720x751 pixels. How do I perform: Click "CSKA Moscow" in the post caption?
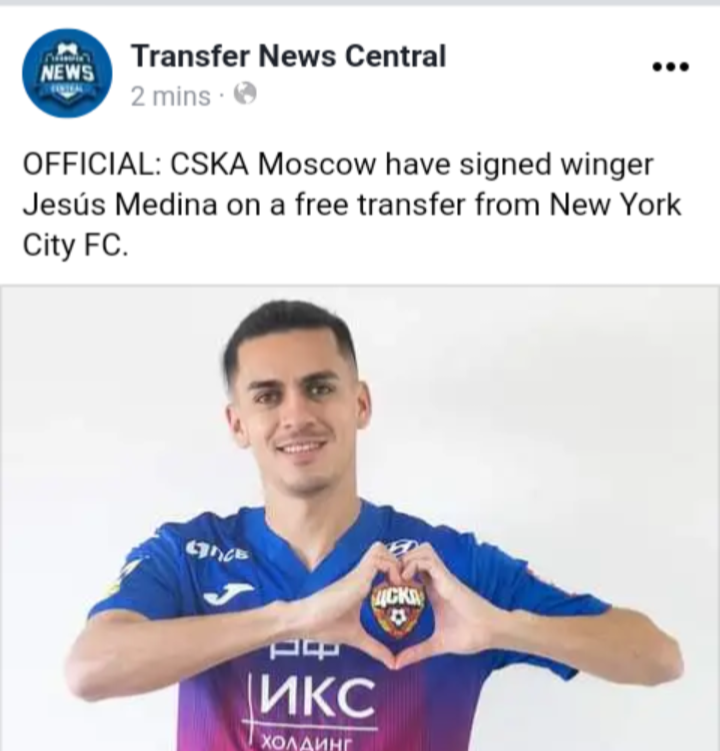273,164
